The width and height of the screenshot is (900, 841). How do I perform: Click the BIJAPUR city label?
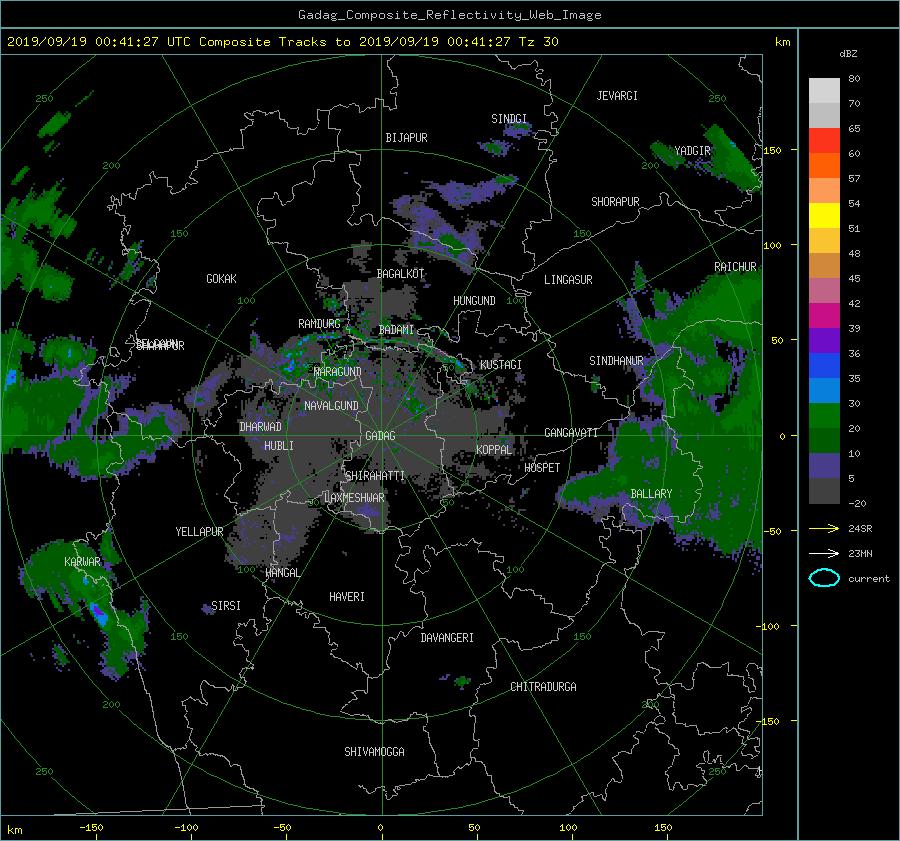(x=406, y=138)
